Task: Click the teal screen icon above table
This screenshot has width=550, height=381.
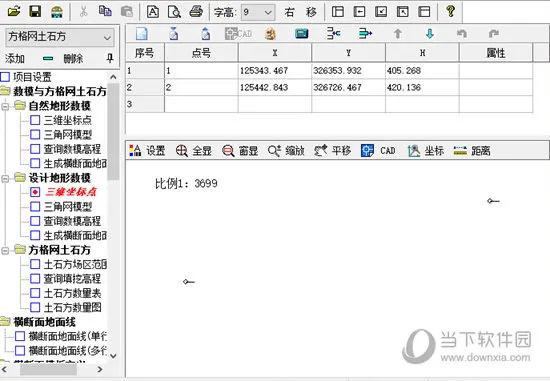Action: click(301, 34)
